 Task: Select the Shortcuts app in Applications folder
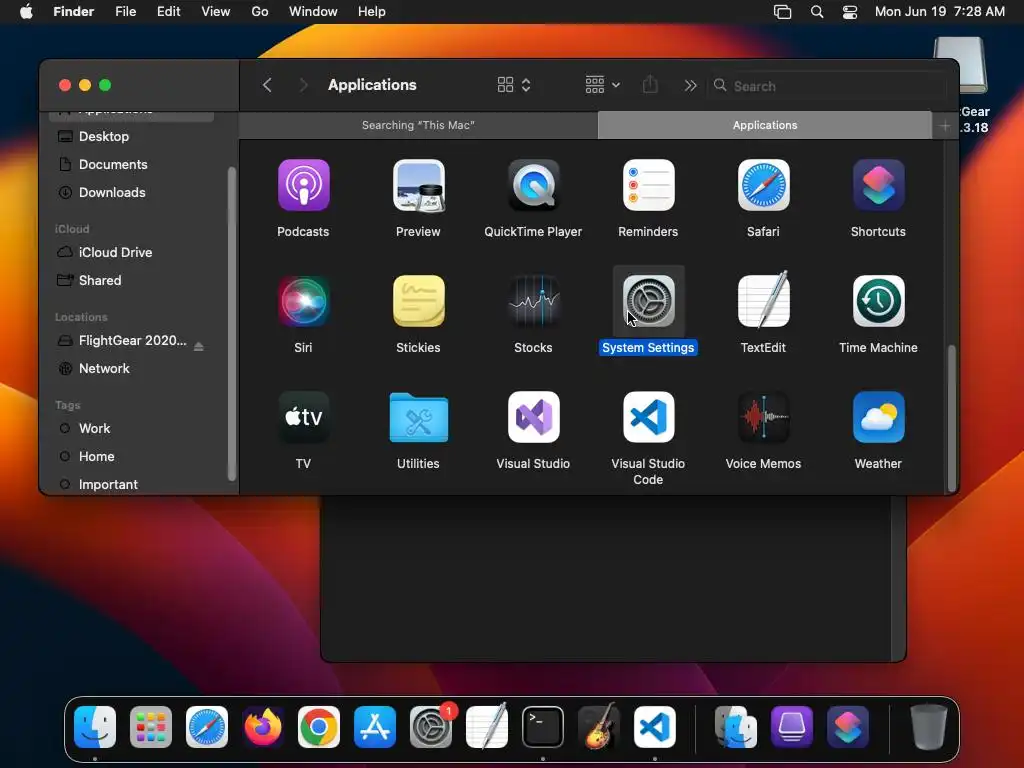coord(878,185)
